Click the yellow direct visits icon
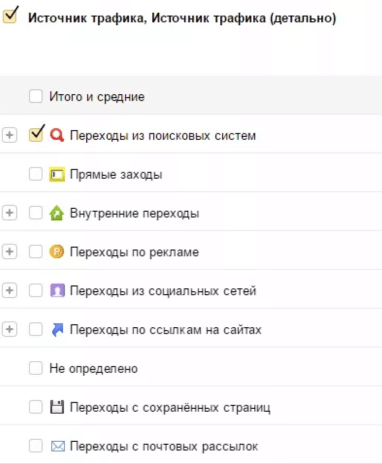 [57, 174]
